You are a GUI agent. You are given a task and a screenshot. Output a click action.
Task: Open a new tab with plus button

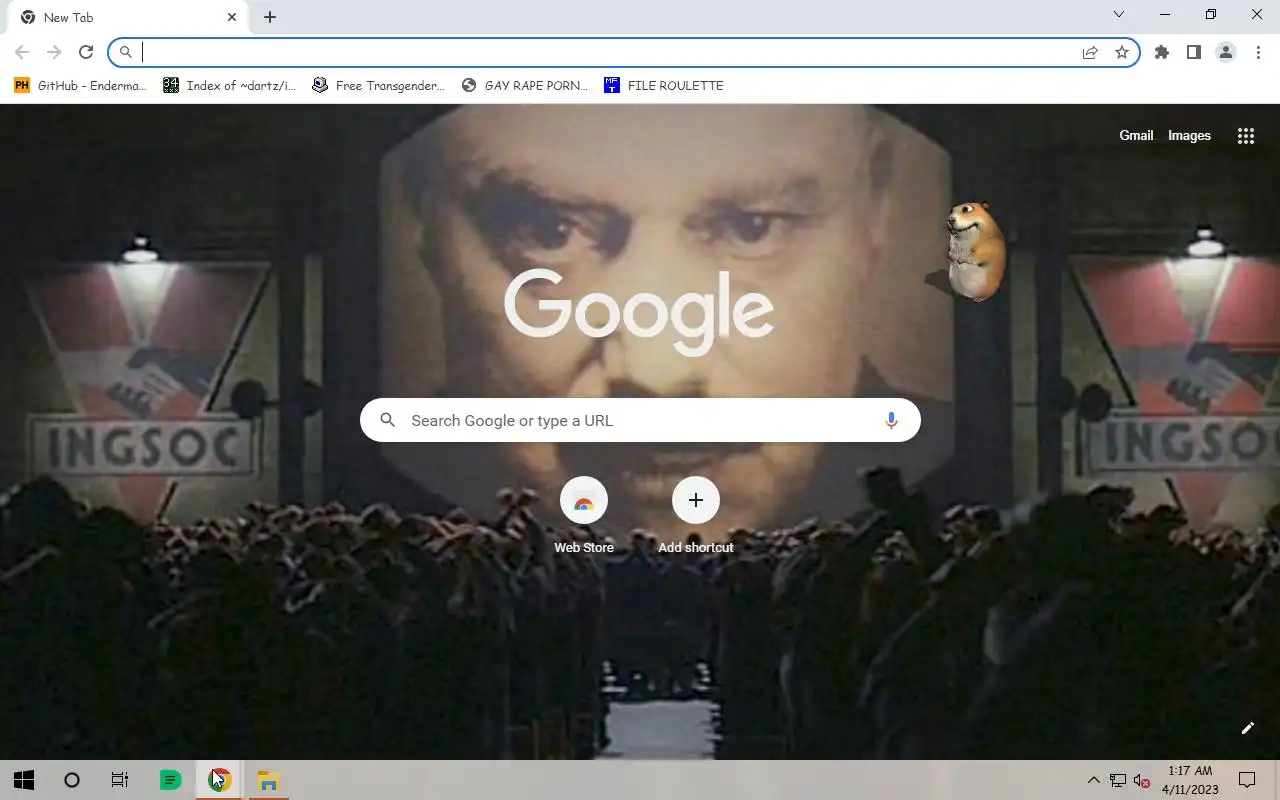270,17
